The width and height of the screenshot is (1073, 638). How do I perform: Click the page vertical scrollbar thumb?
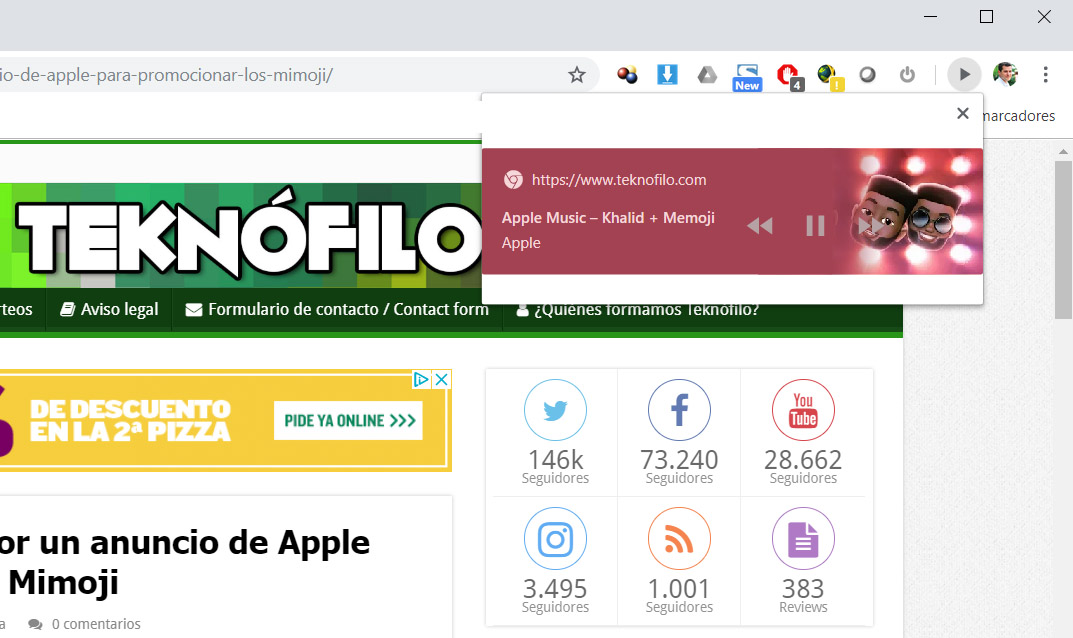[x=1063, y=240]
